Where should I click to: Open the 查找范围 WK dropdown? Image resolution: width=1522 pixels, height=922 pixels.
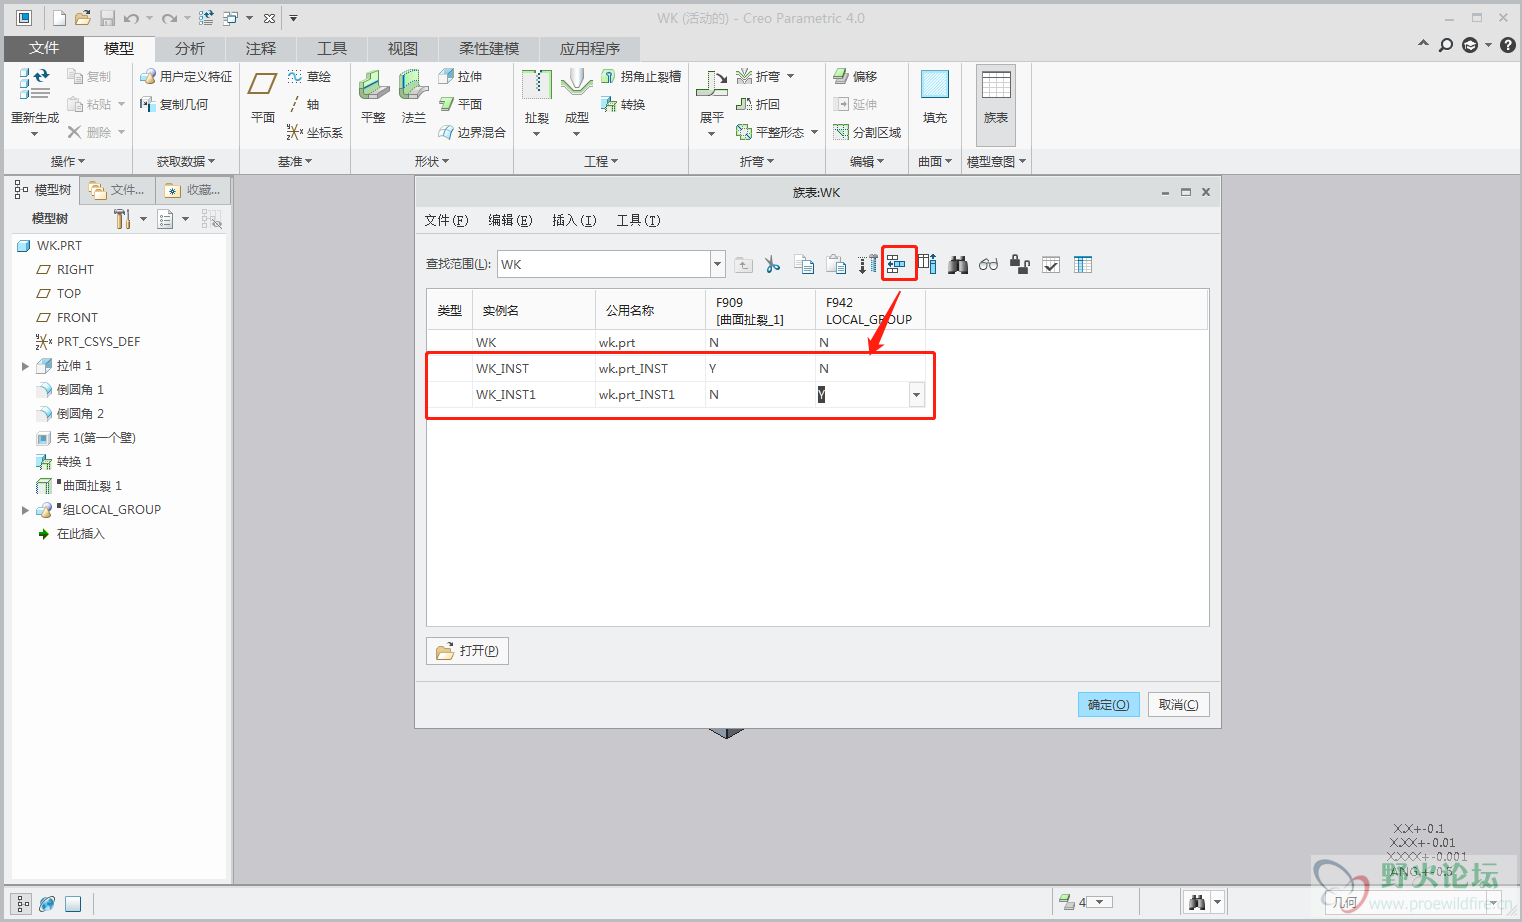(x=717, y=264)
